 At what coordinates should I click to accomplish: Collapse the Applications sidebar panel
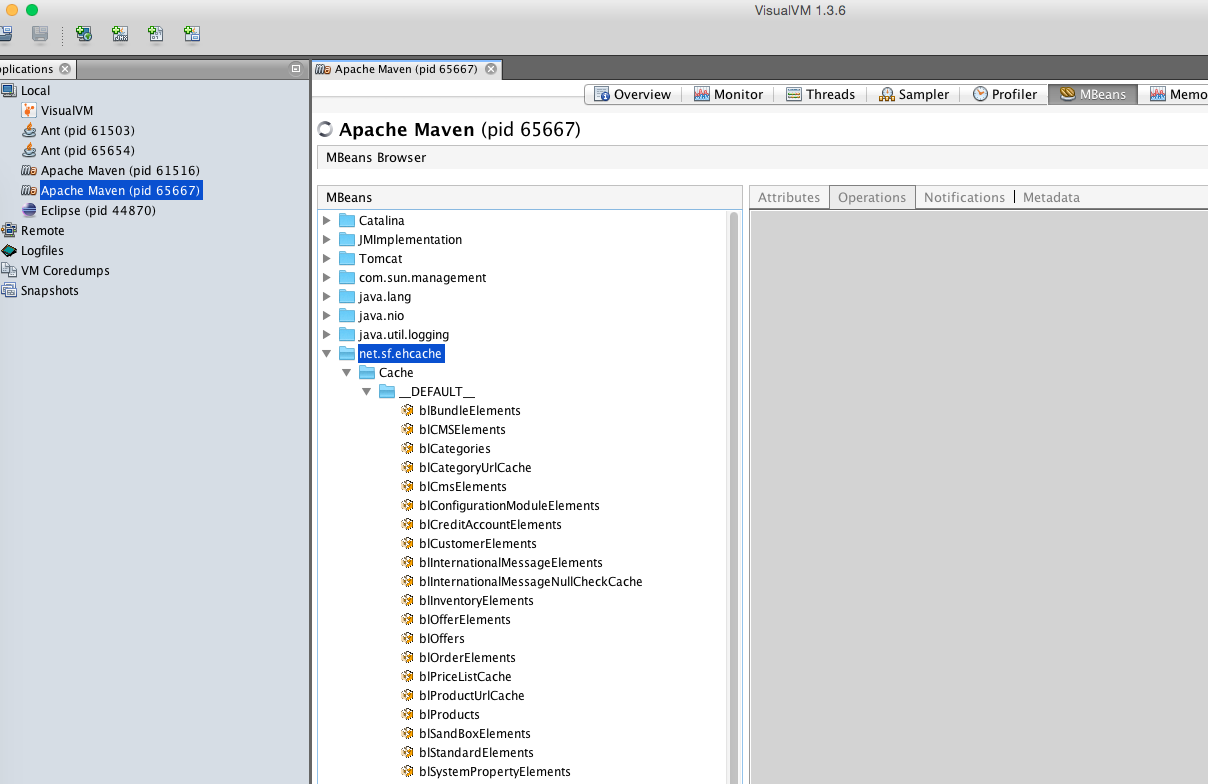(x=295, y=68)
